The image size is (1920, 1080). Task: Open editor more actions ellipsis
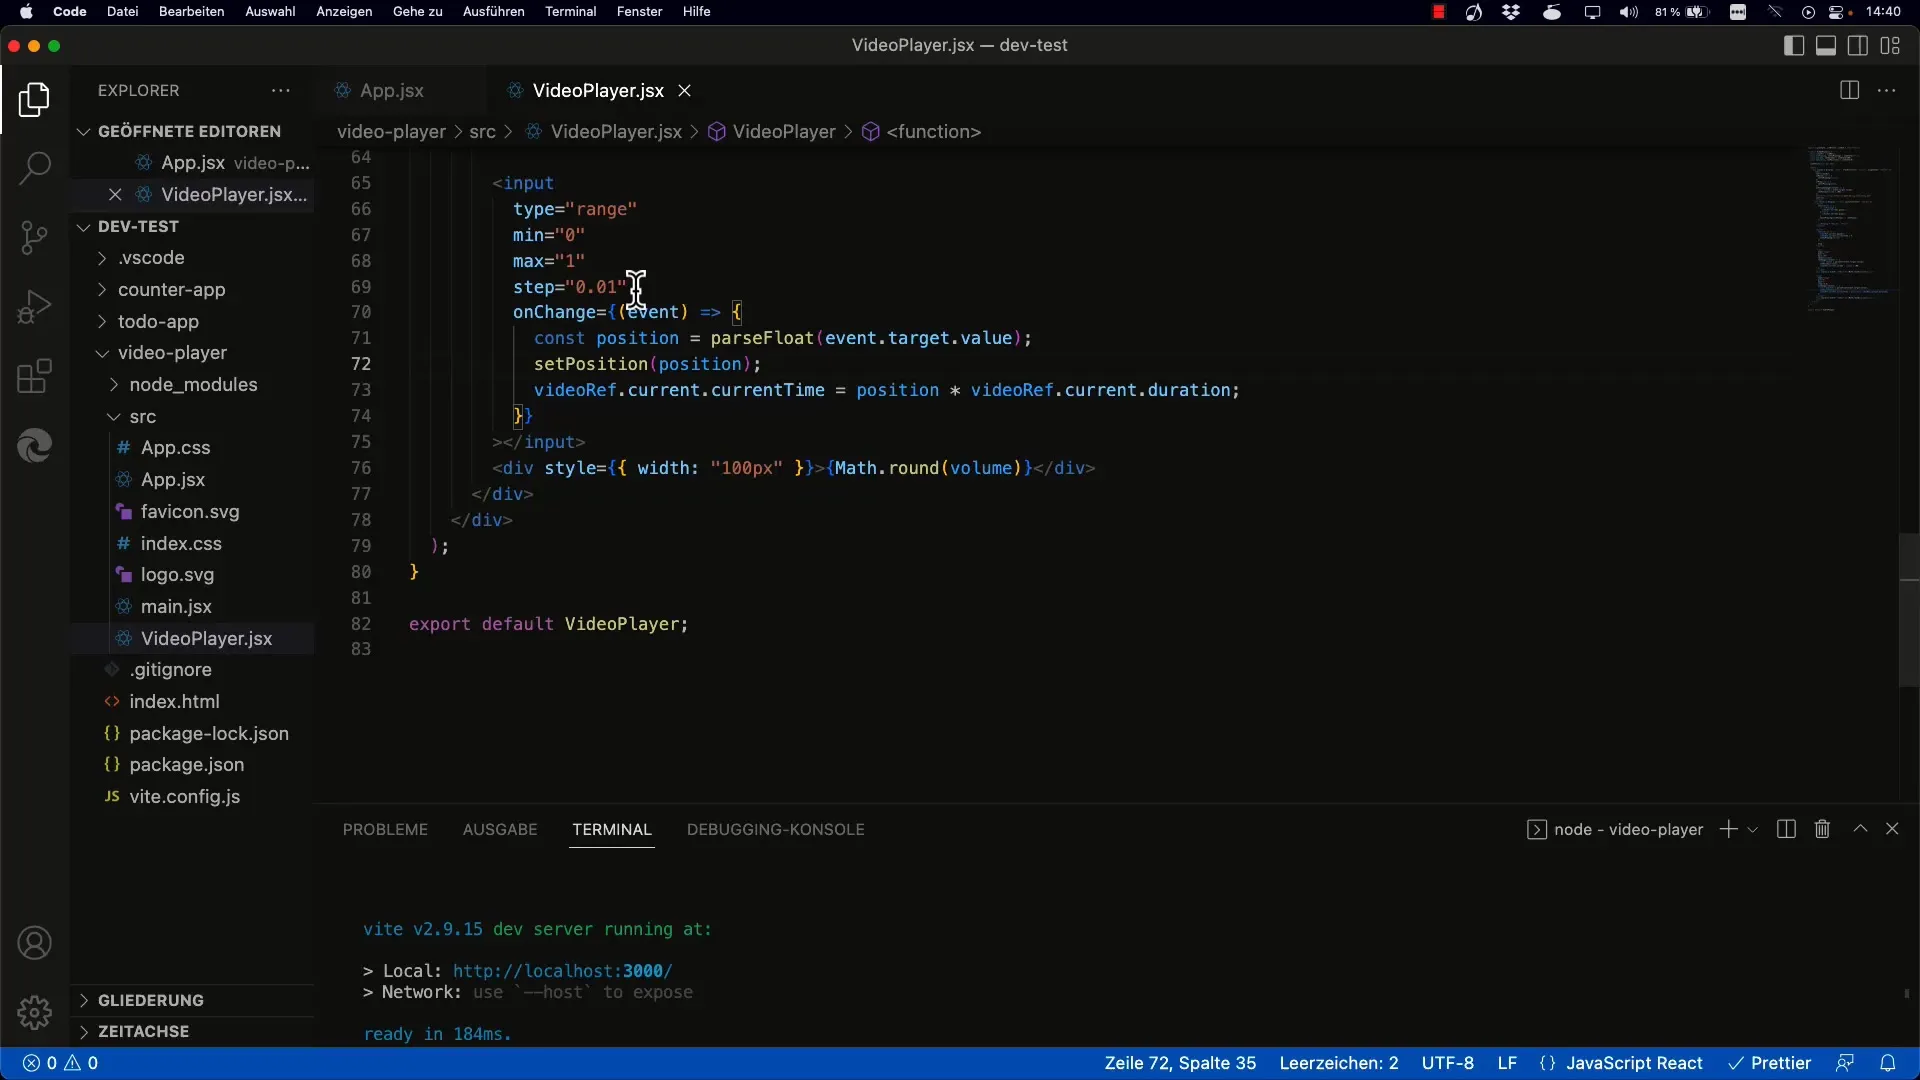(1887, 90)
